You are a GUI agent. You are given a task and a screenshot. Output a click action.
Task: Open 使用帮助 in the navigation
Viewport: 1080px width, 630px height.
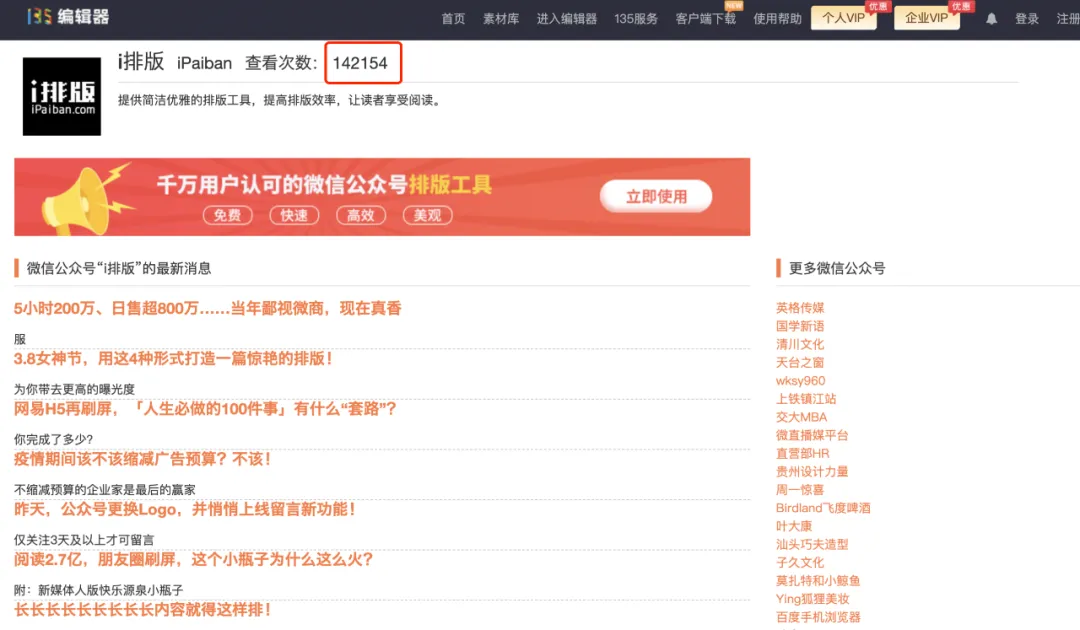pos(777,19)
